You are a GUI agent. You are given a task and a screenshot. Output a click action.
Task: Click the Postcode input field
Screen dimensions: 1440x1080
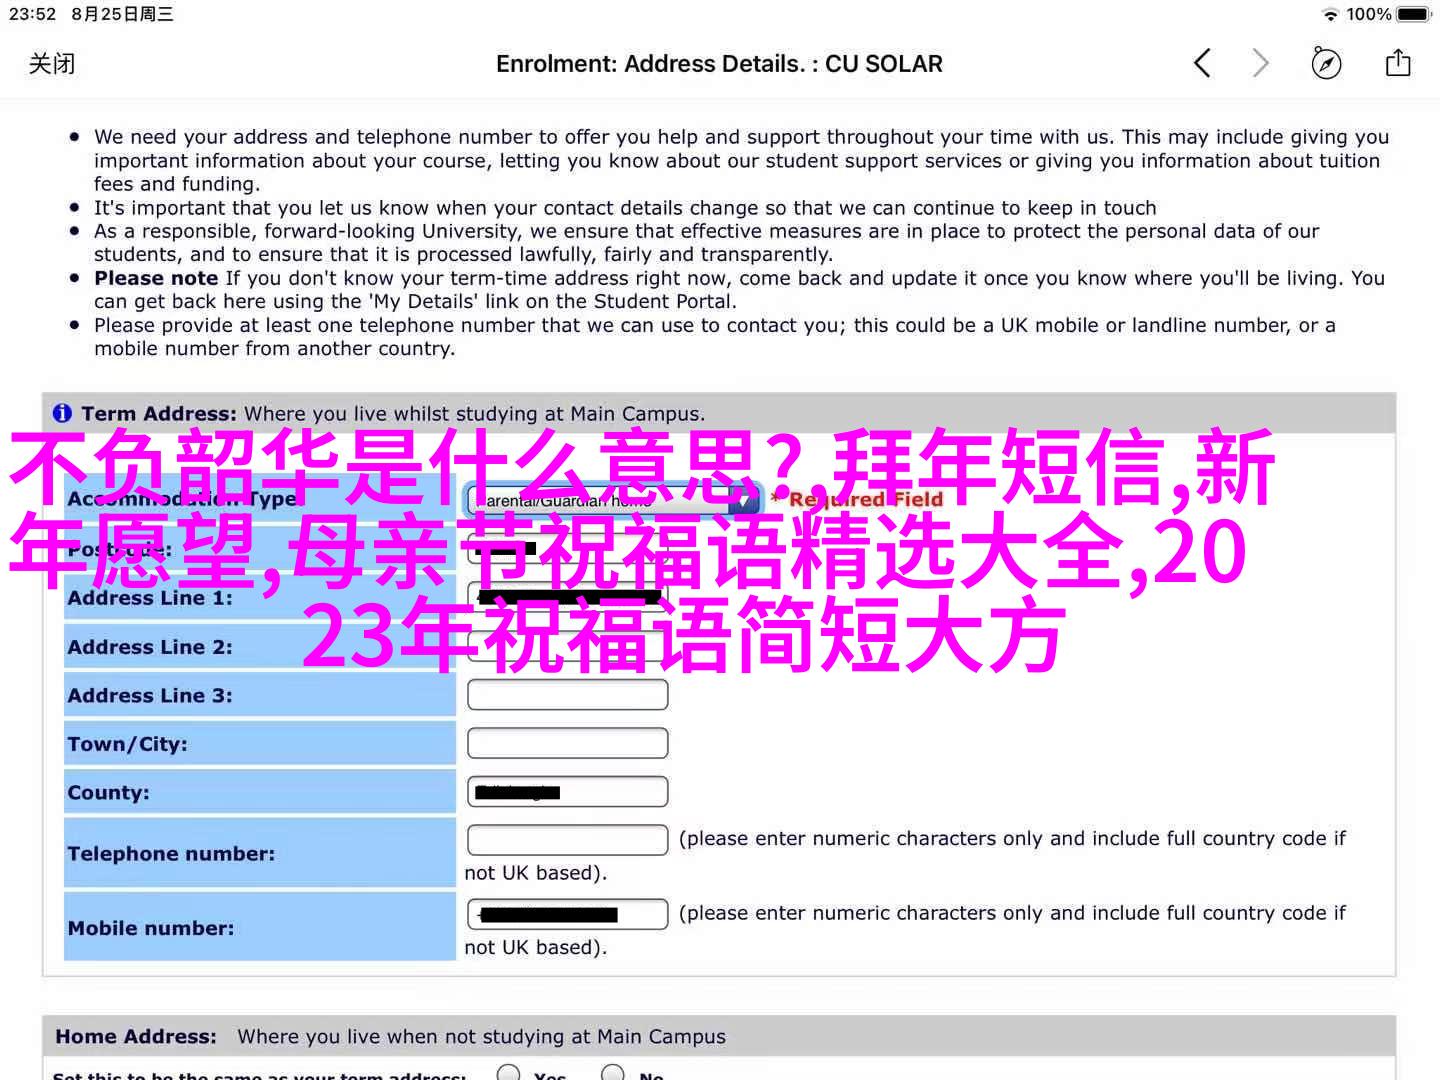[567, 549]
